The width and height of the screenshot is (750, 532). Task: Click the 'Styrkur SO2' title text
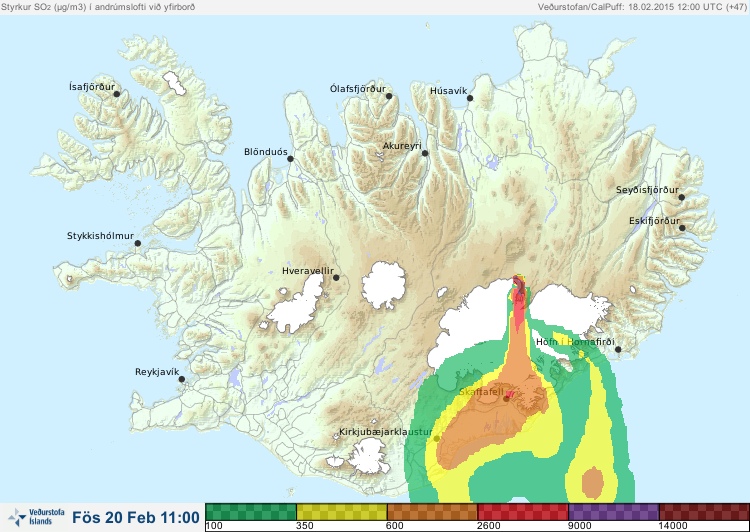pyautogui.click(x=98, y=7)
